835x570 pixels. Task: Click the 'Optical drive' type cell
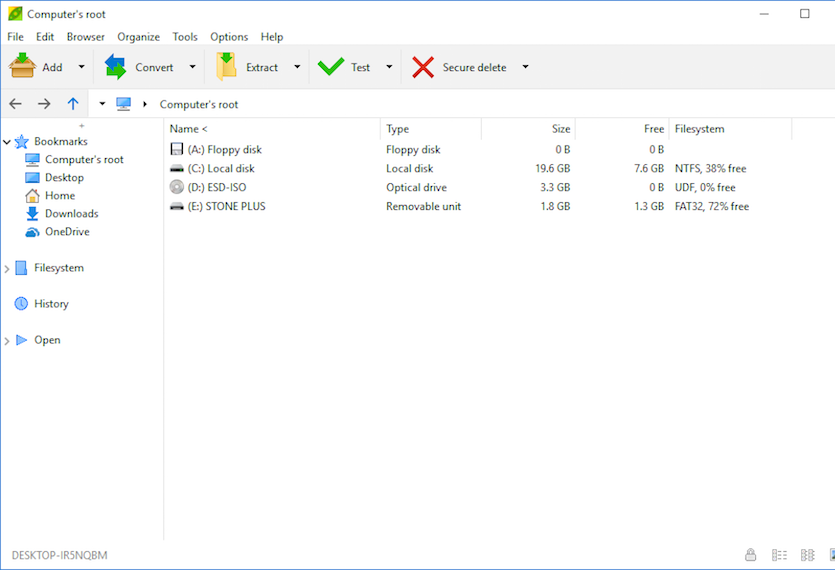pyautogui.click(x=416, y=188)
